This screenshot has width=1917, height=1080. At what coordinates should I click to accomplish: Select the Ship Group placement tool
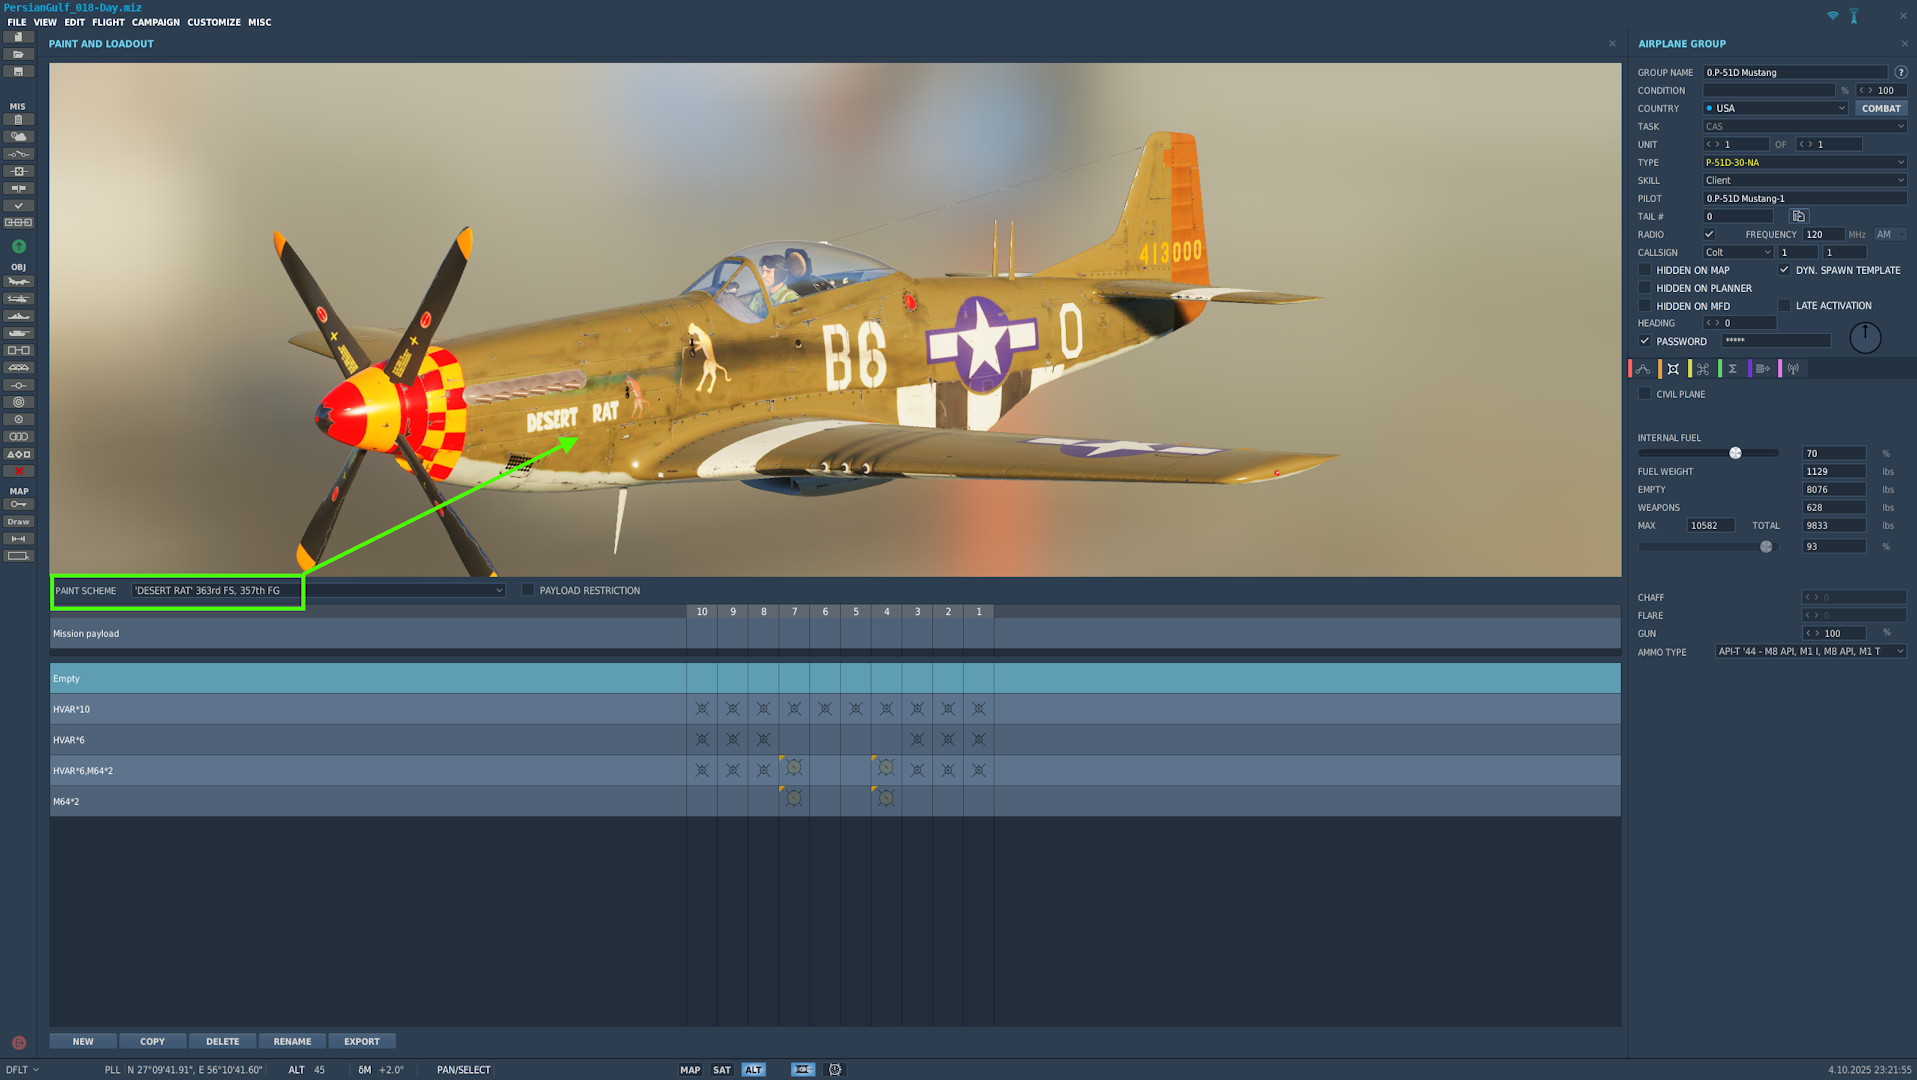(18, 316)
